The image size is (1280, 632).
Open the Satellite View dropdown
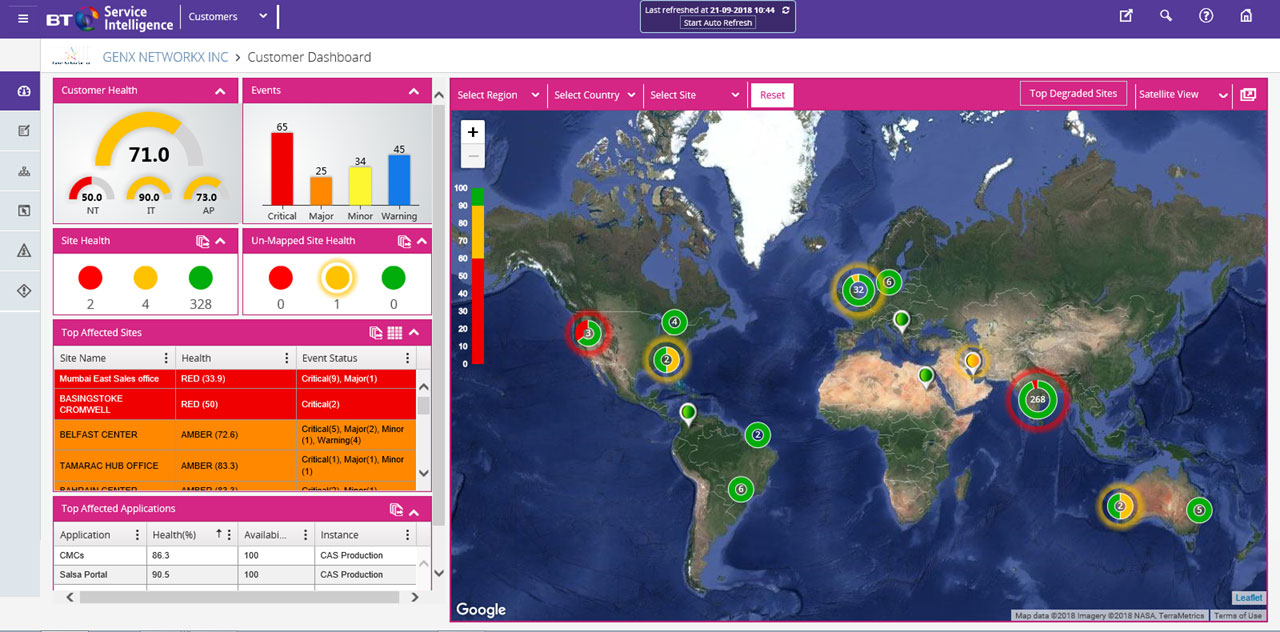[x=1183, y=95]
